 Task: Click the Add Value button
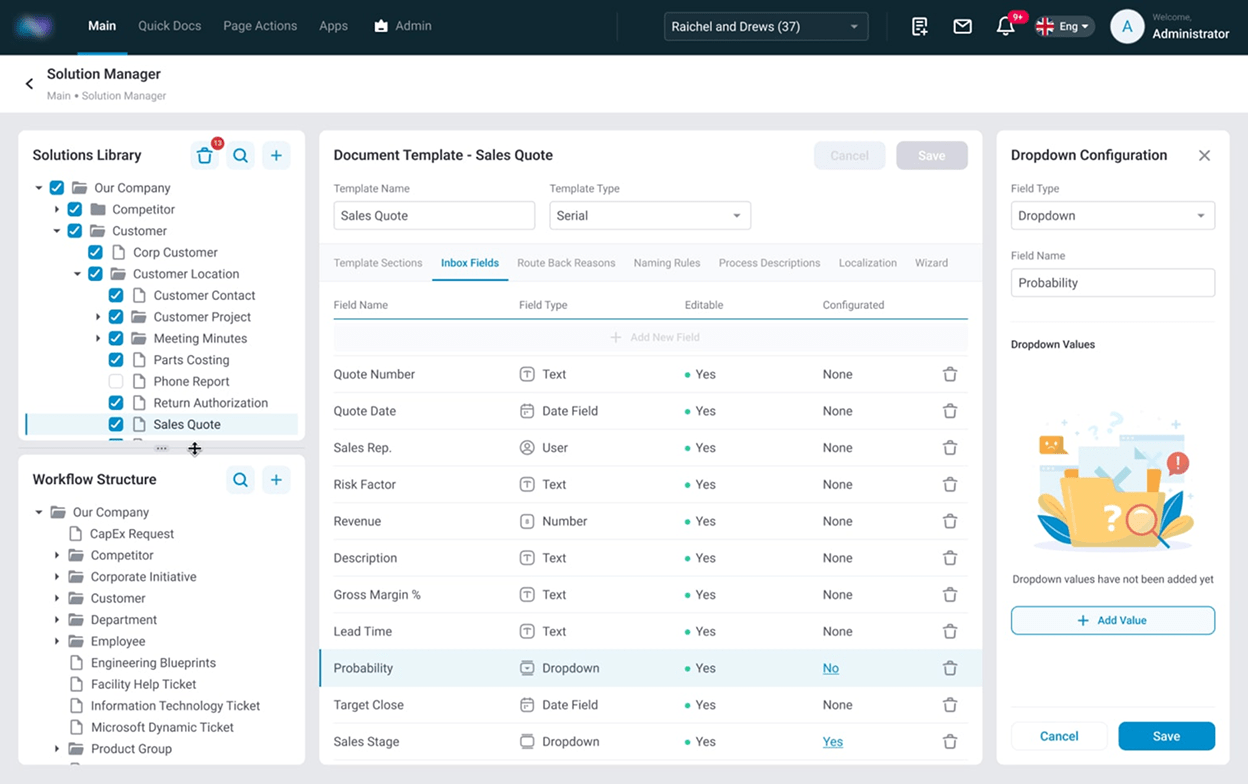[1112, 620]
